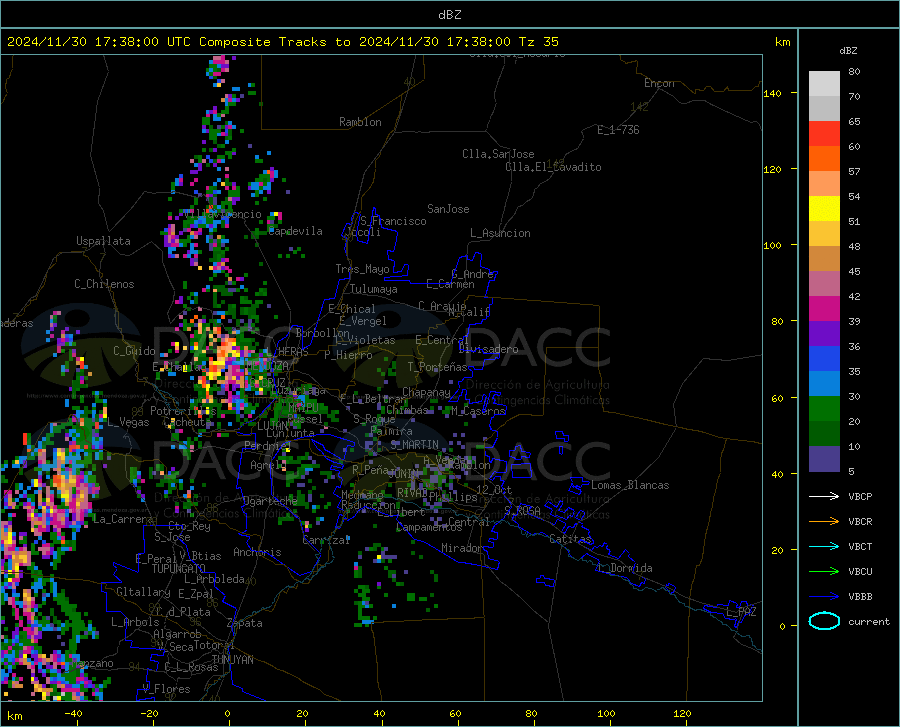The width and height of the screenshot is (900, 727).
Task: Select the dark purple 5 dBZ swatch
Action: pos(824,459)
